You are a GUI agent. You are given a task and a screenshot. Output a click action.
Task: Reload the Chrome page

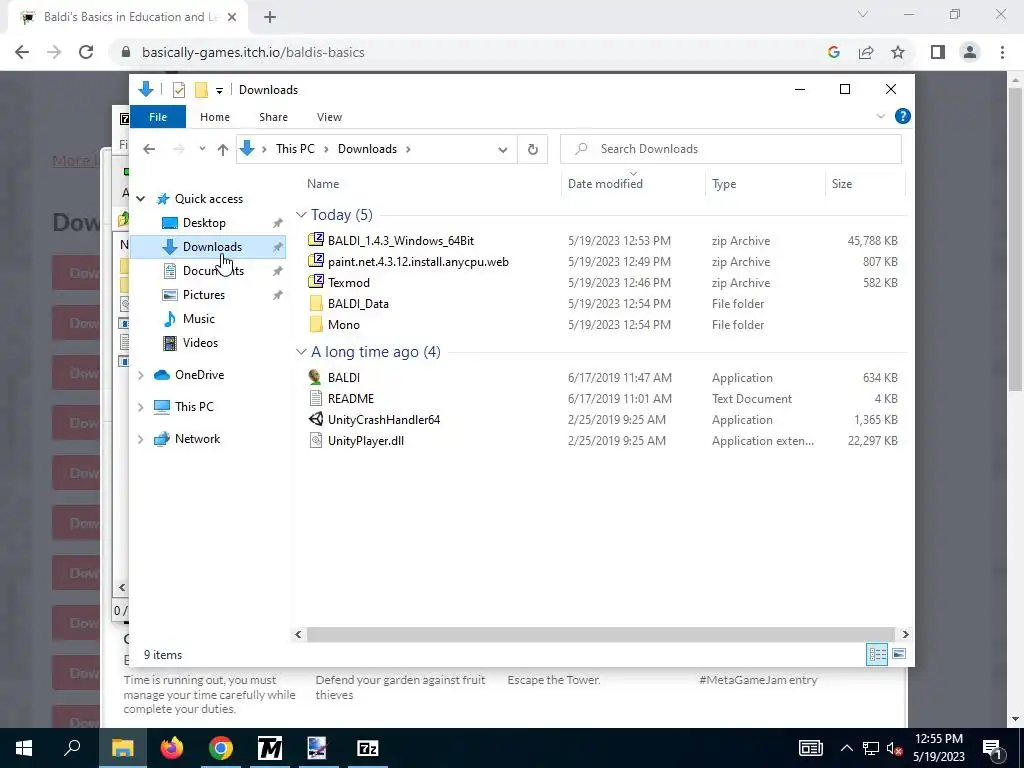coord(86,52)
